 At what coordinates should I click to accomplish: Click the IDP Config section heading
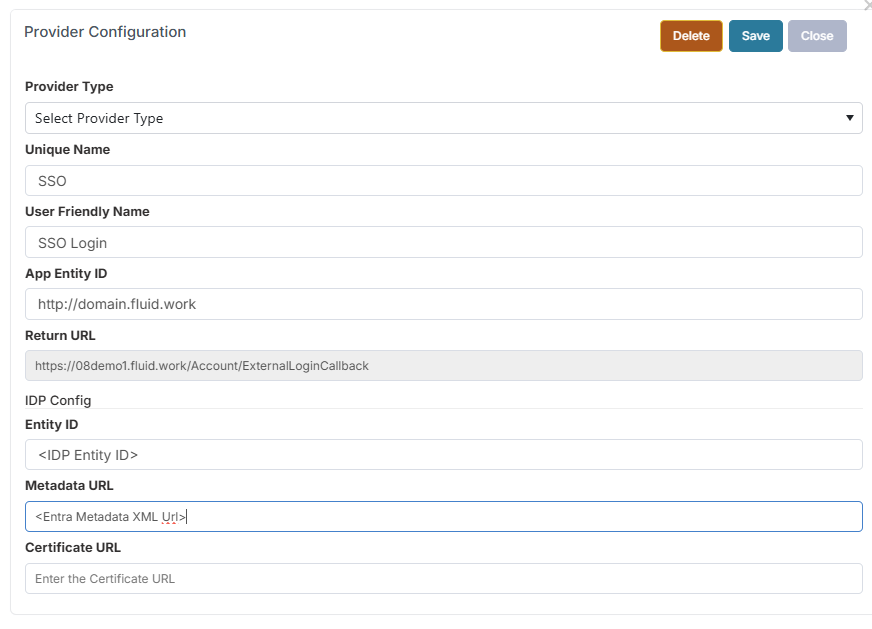(x=58, y=400)
